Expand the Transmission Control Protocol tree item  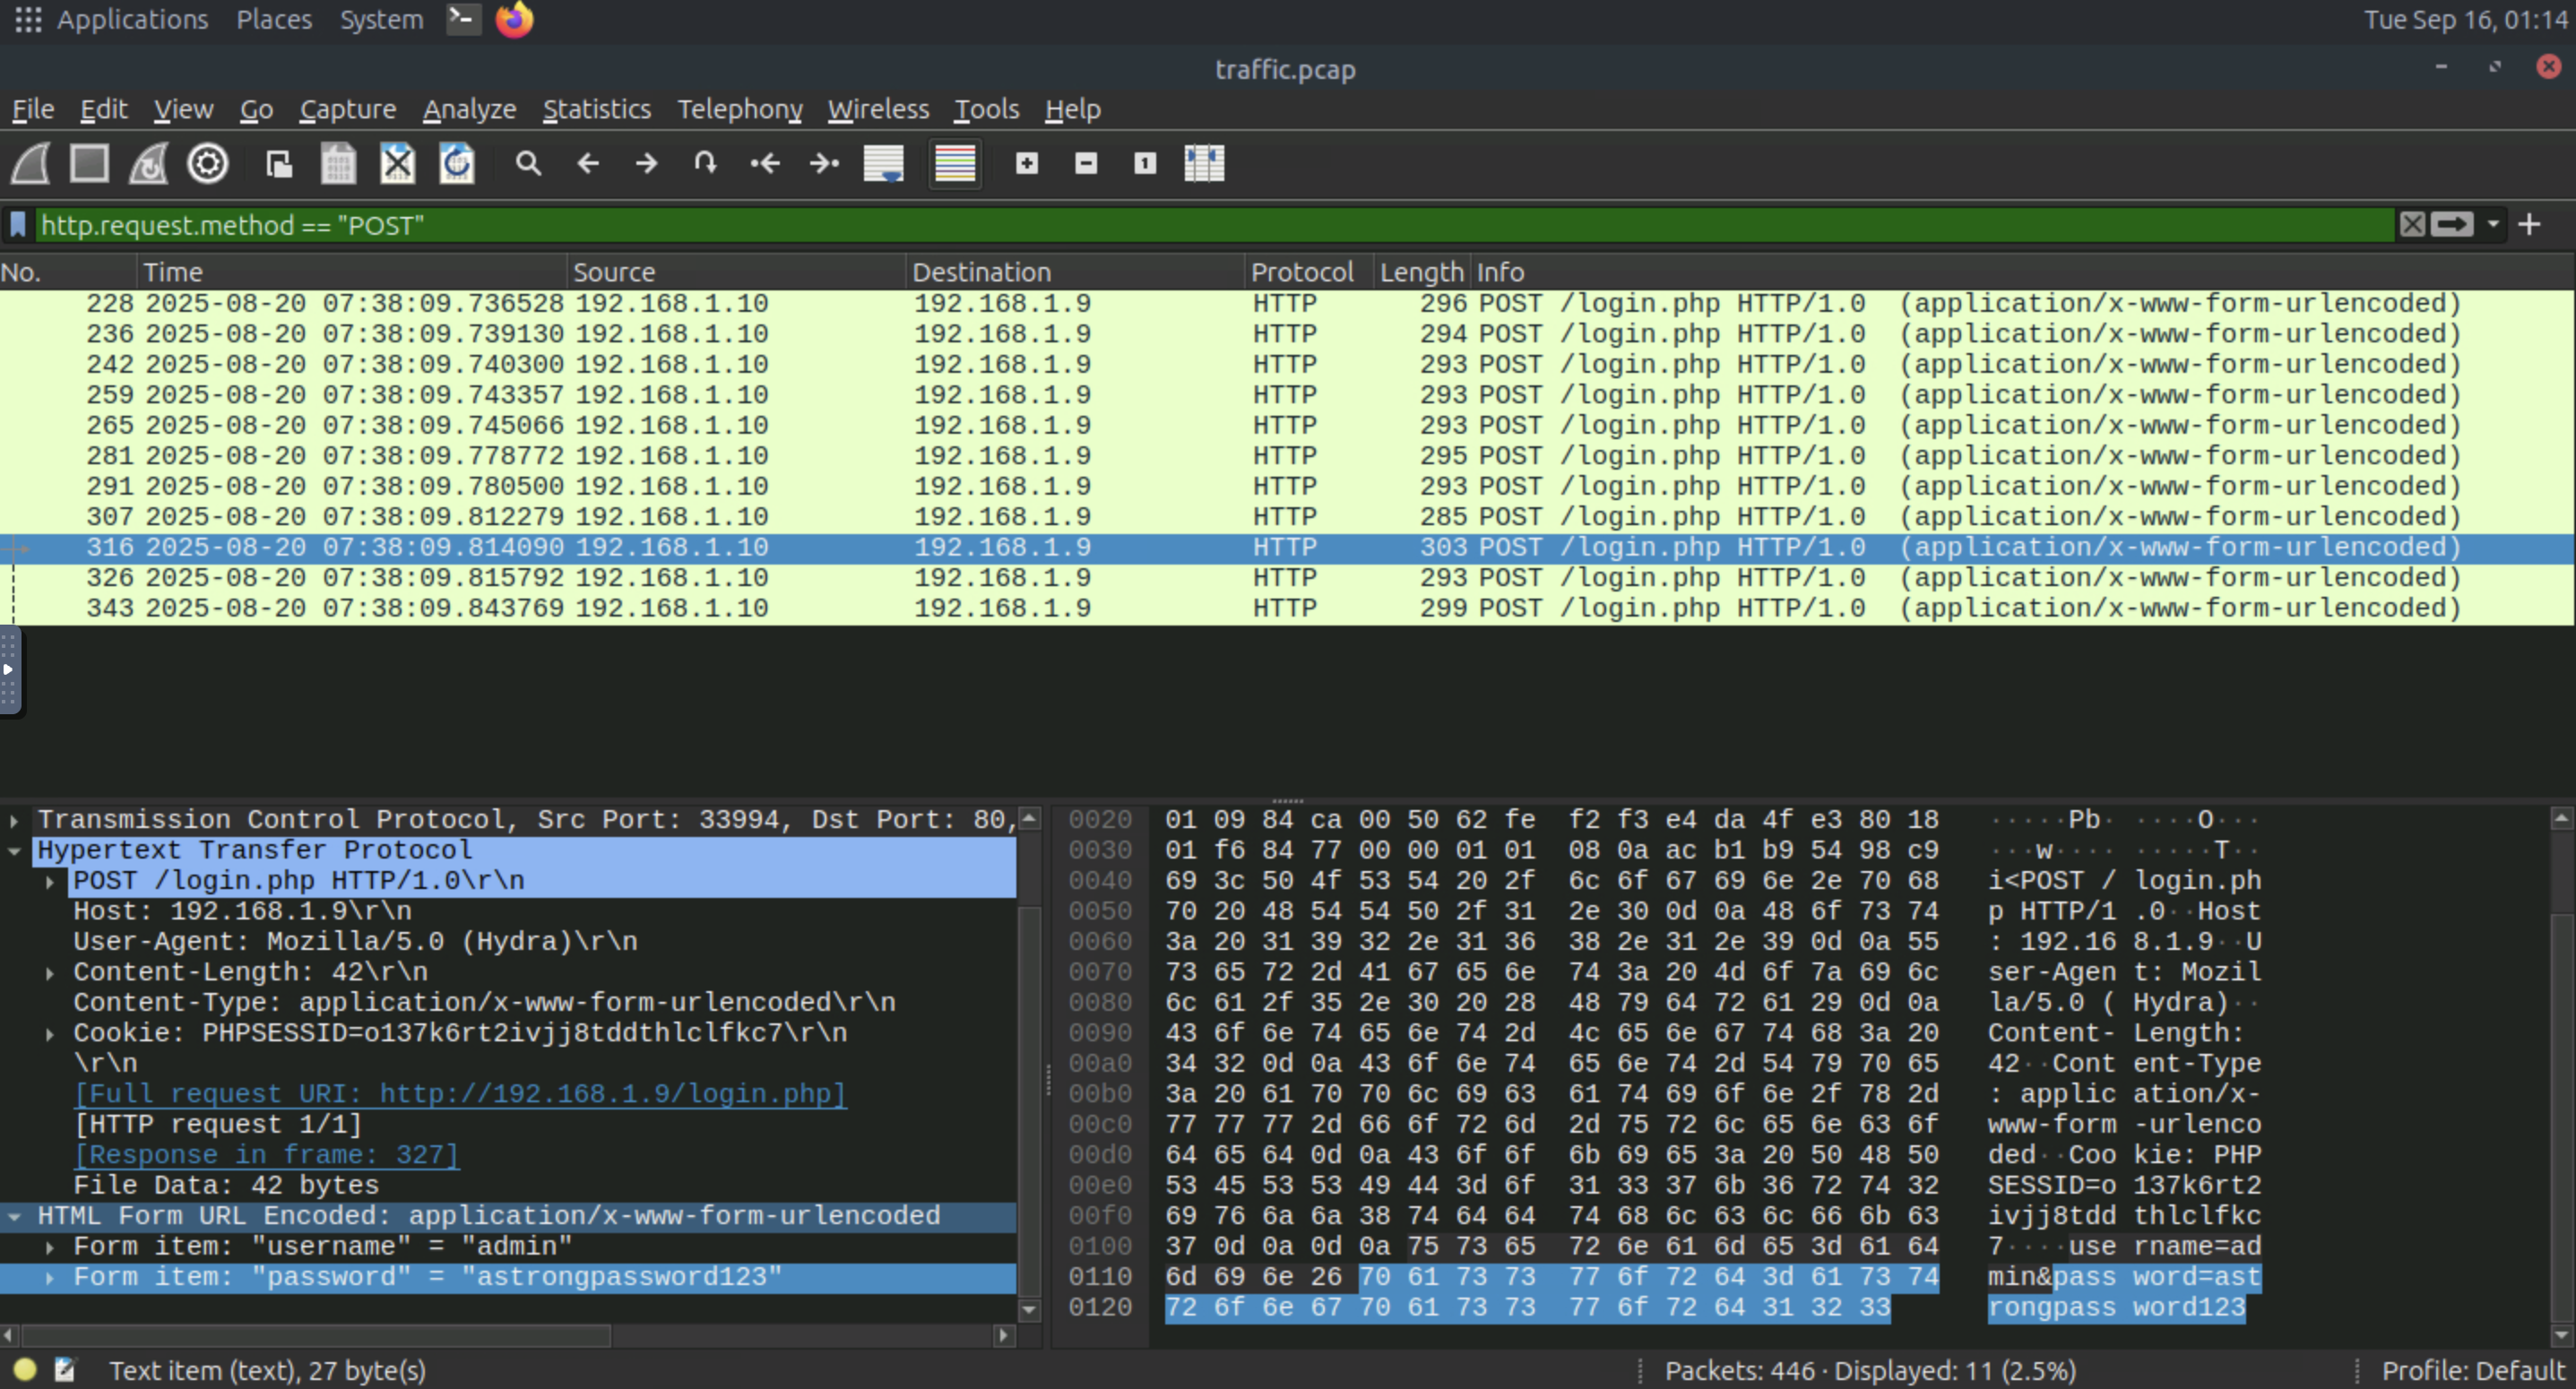(x=14, y=820)
